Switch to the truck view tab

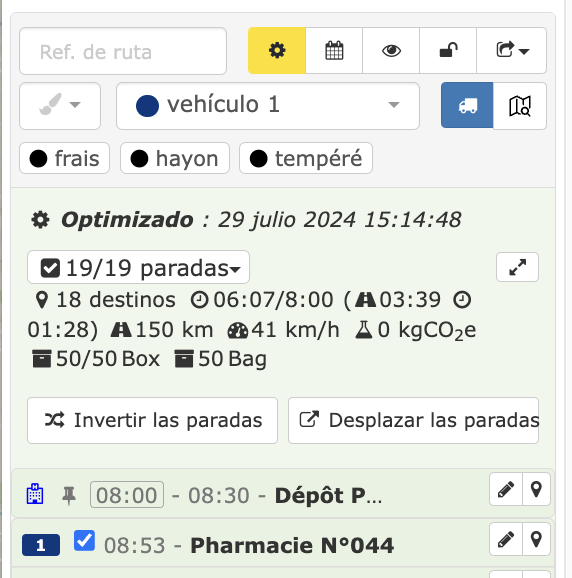pyautogui.click(x=467, y=105)
